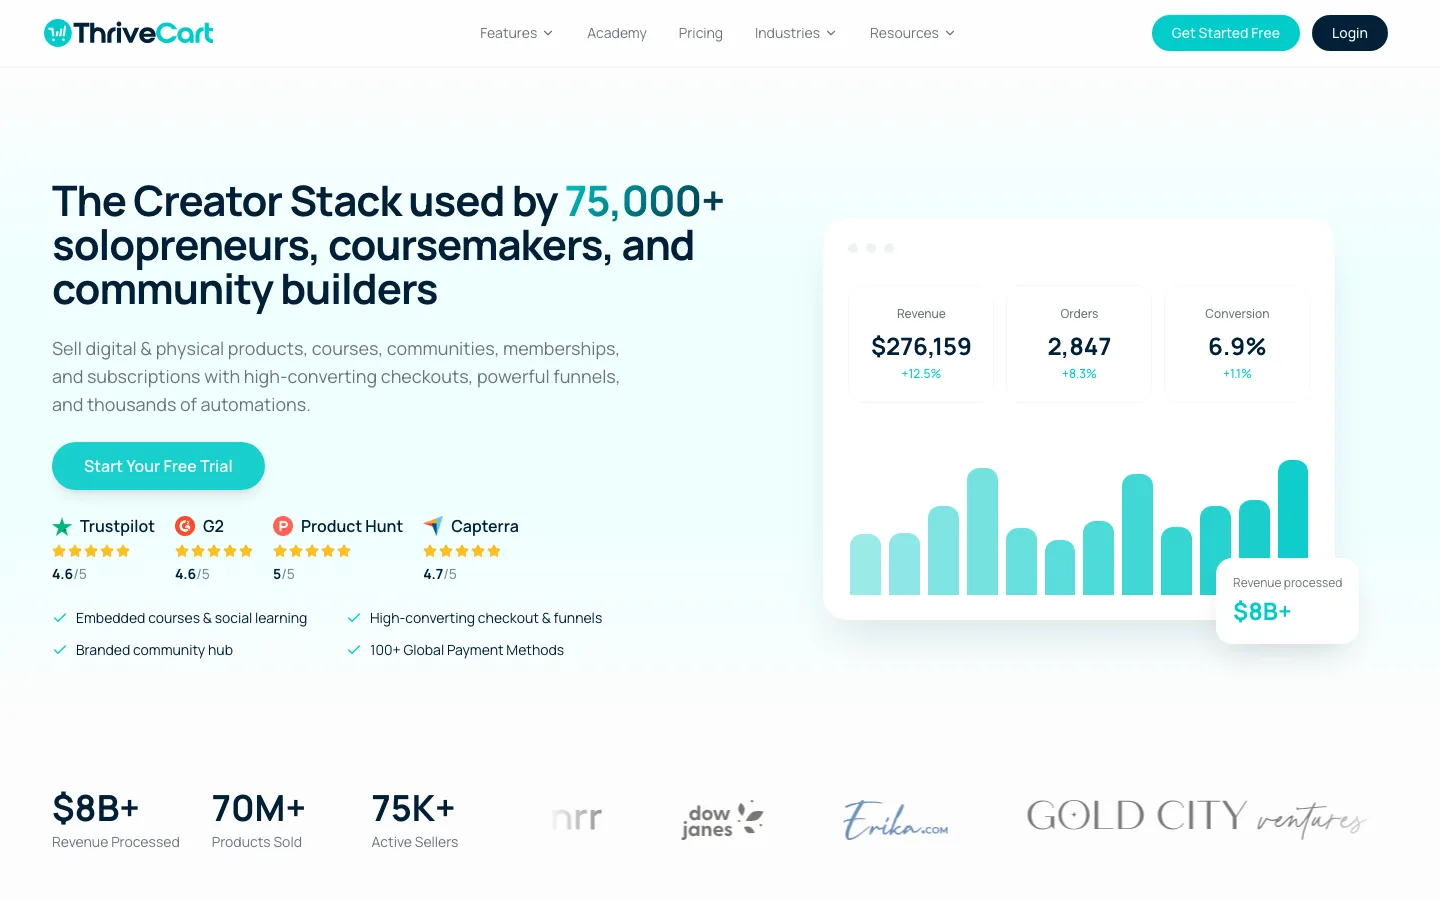Click the '75K+' Active Sellers figure
Screen dimensions: 1440x900
(x=413, y=808)
